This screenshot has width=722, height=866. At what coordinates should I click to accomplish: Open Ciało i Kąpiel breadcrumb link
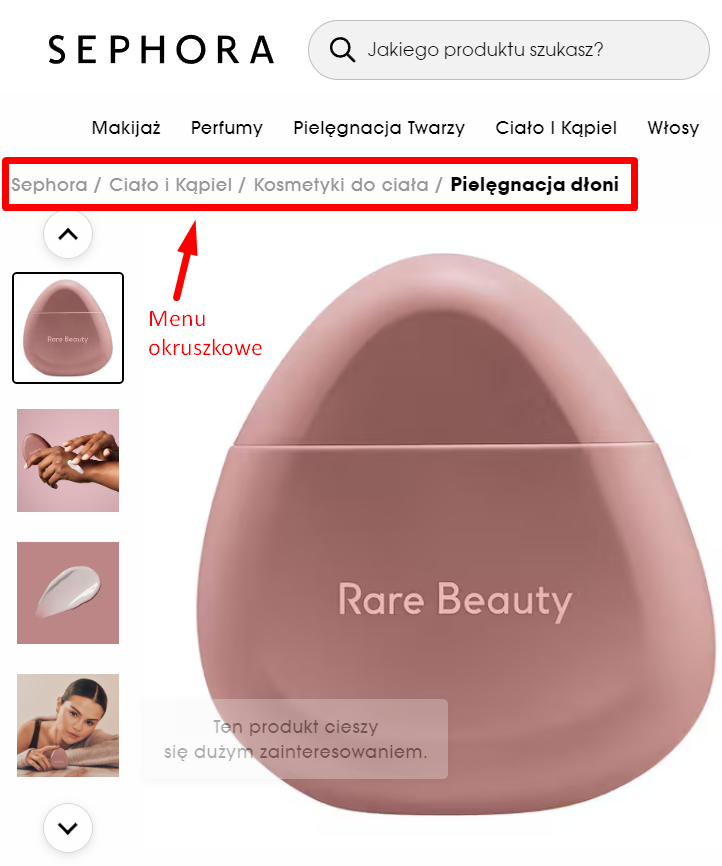(170, 184)
